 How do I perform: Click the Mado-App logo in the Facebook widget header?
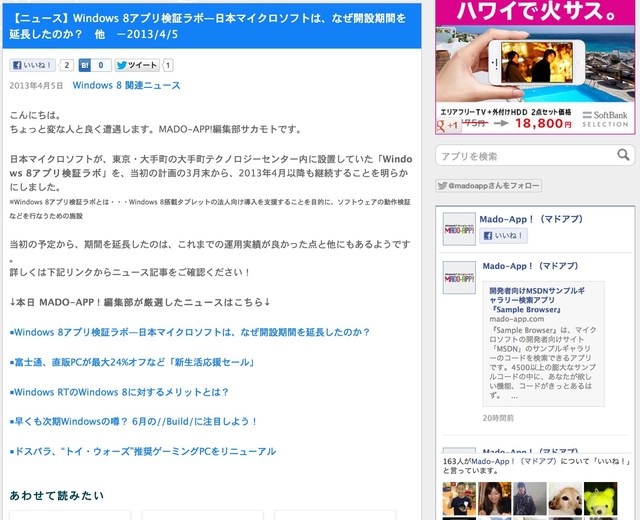tap(459, 229)
